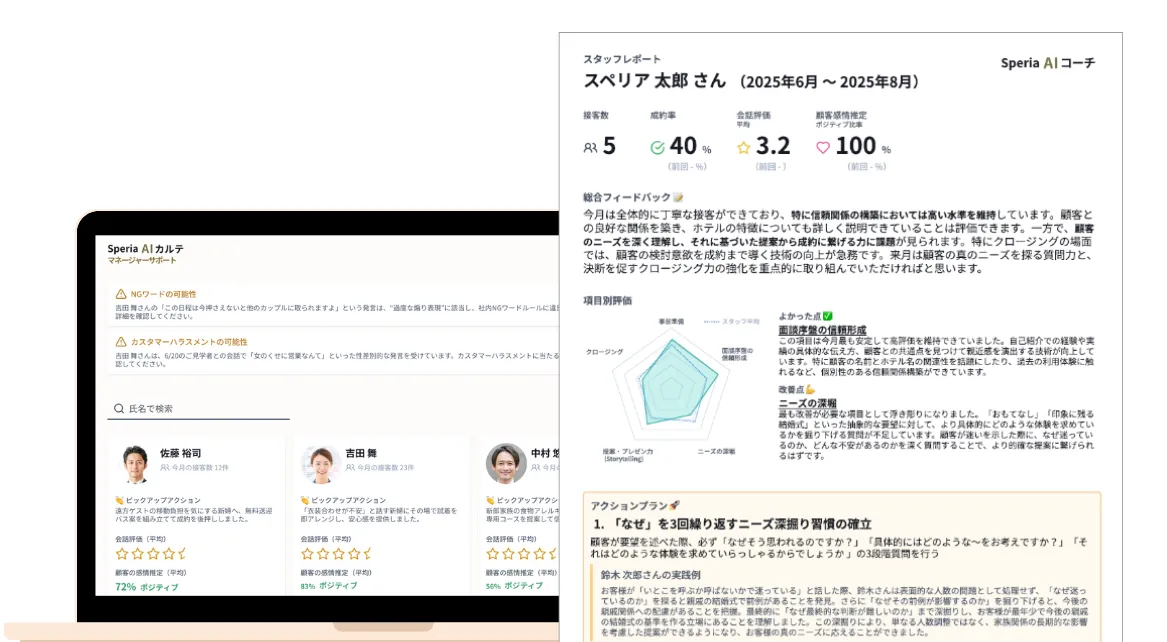Click the memo icon after 総合フィードバック heading
This screenshot has height=642, width=1167.
pyautogui.click(x=676, y=199)
